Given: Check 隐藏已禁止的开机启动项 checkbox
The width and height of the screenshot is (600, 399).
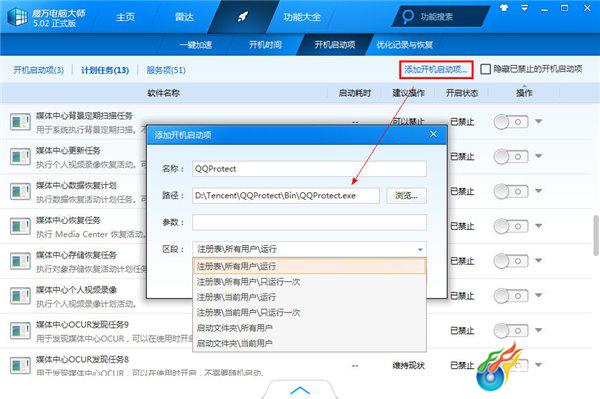Looking at the screenshot, I should 485,69.
